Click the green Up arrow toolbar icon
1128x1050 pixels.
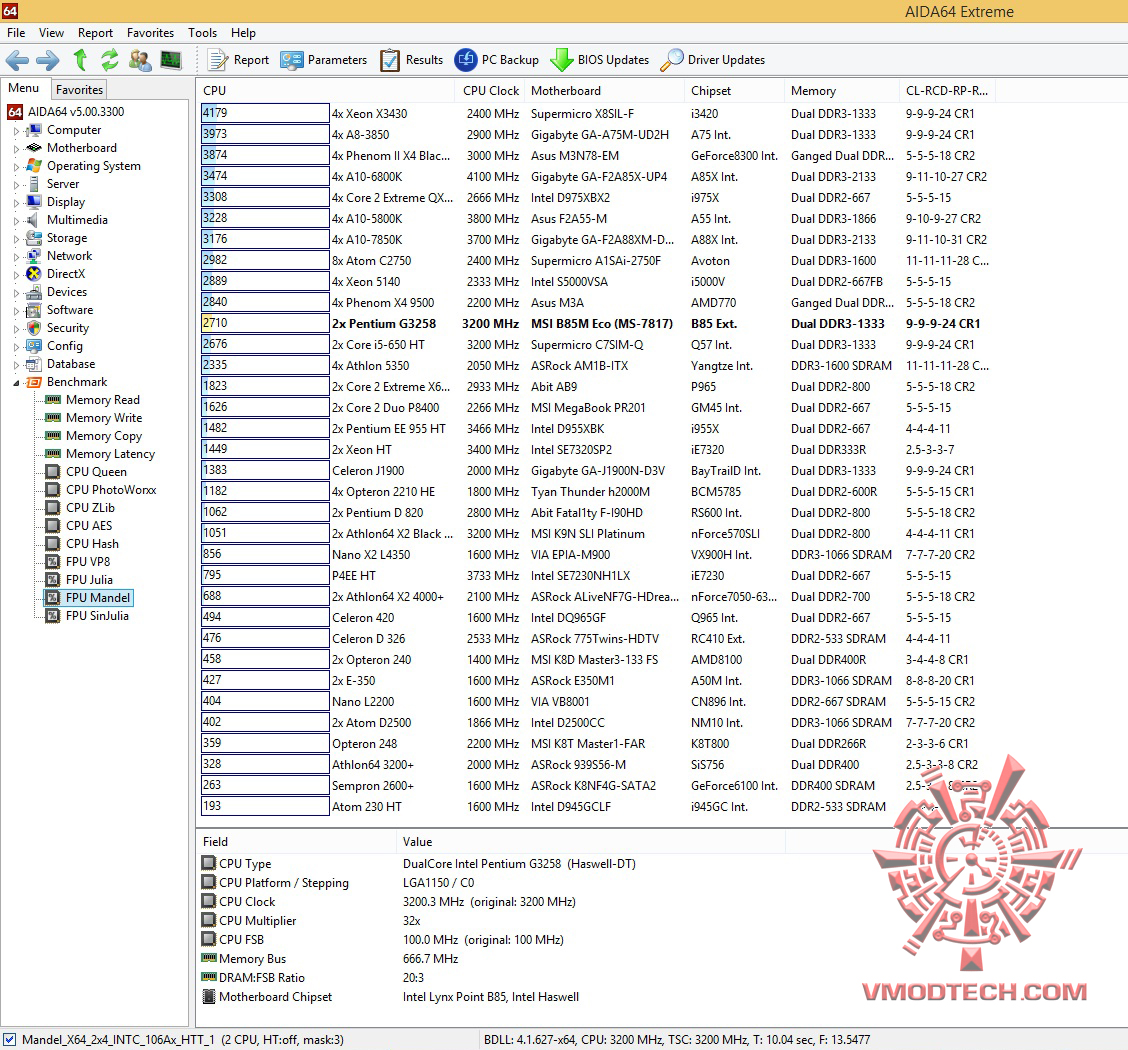[81, 60]
